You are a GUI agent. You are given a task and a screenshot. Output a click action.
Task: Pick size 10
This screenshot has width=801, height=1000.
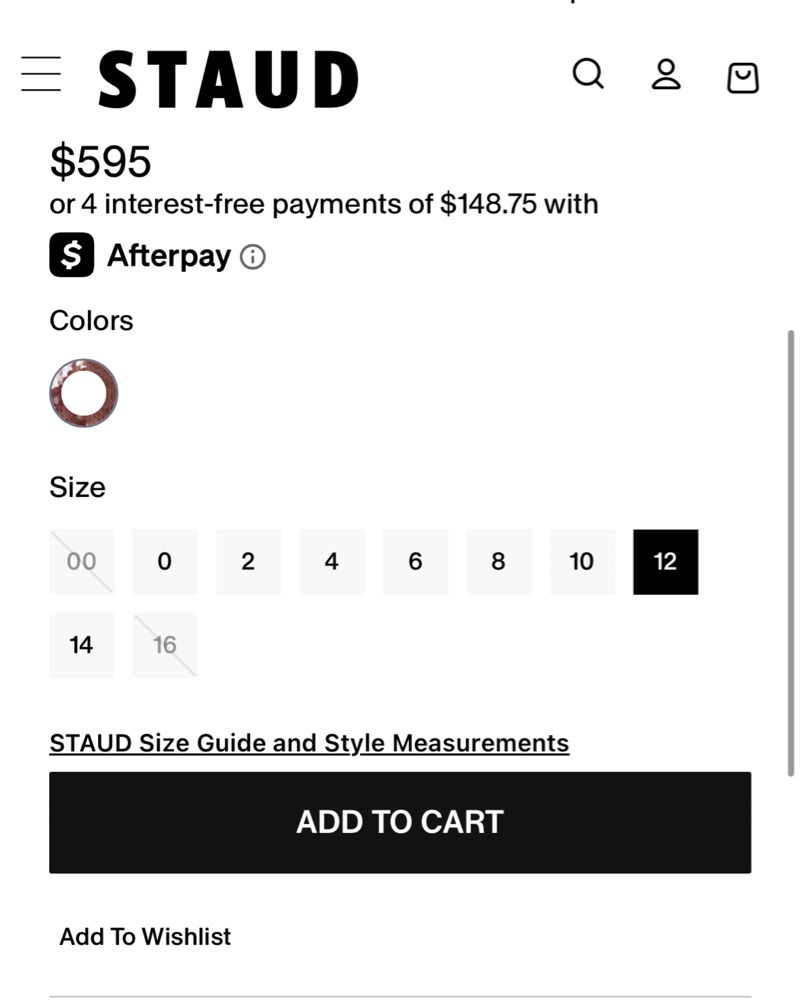click(582, 562)
